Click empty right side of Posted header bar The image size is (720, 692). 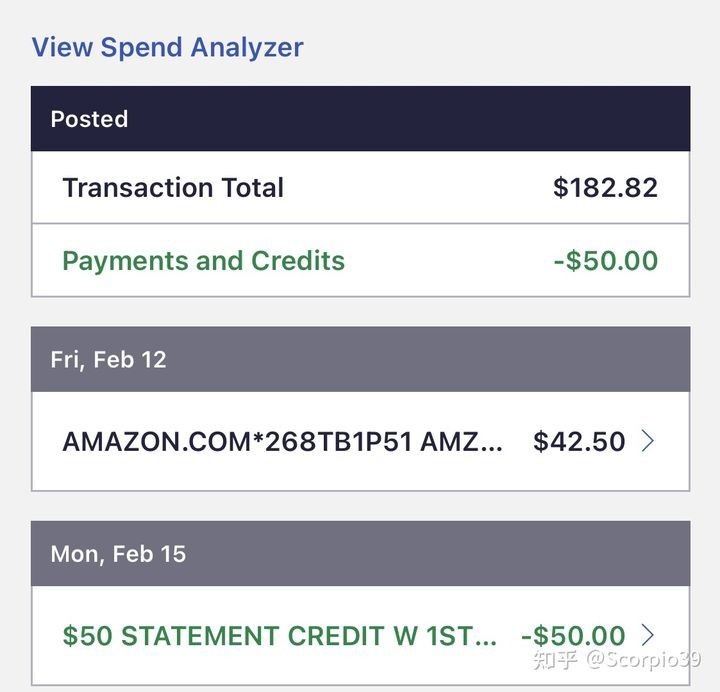tap(500, 119)
